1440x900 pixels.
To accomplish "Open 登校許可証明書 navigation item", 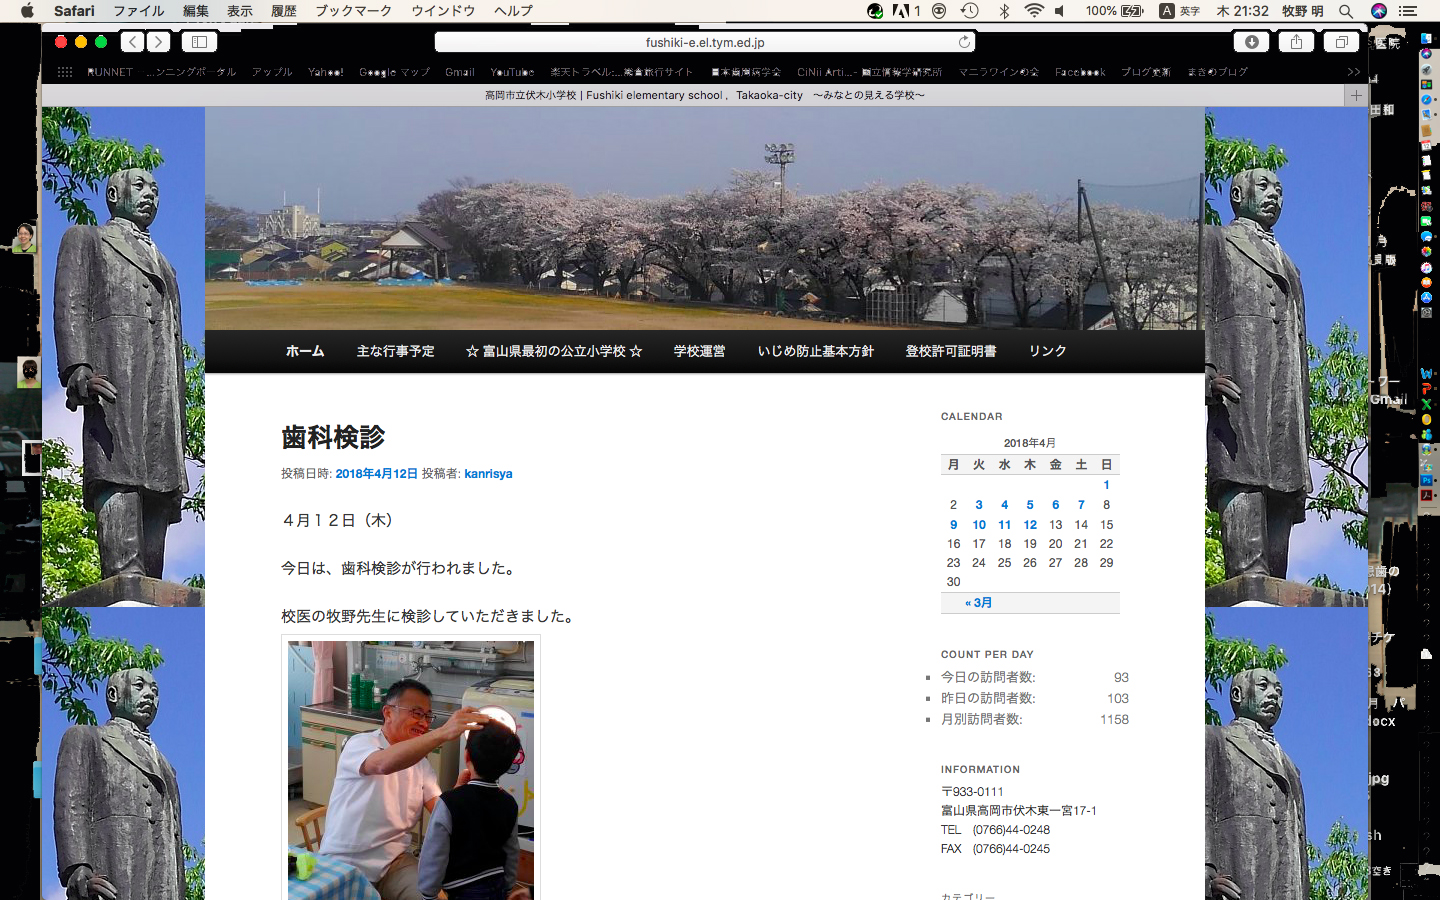I will (951, 351).
